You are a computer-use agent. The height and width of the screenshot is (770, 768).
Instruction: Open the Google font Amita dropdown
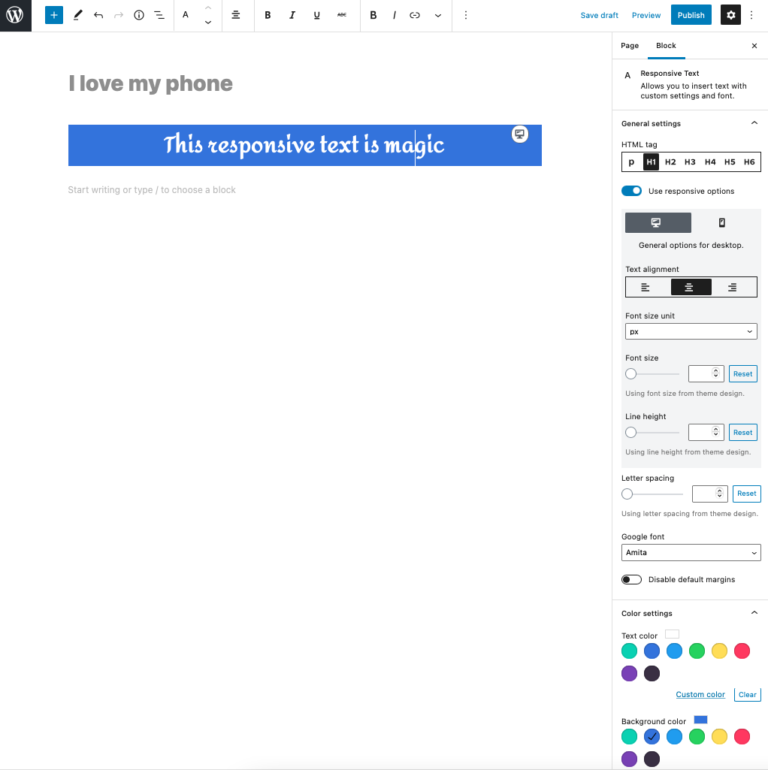point(690,553)
